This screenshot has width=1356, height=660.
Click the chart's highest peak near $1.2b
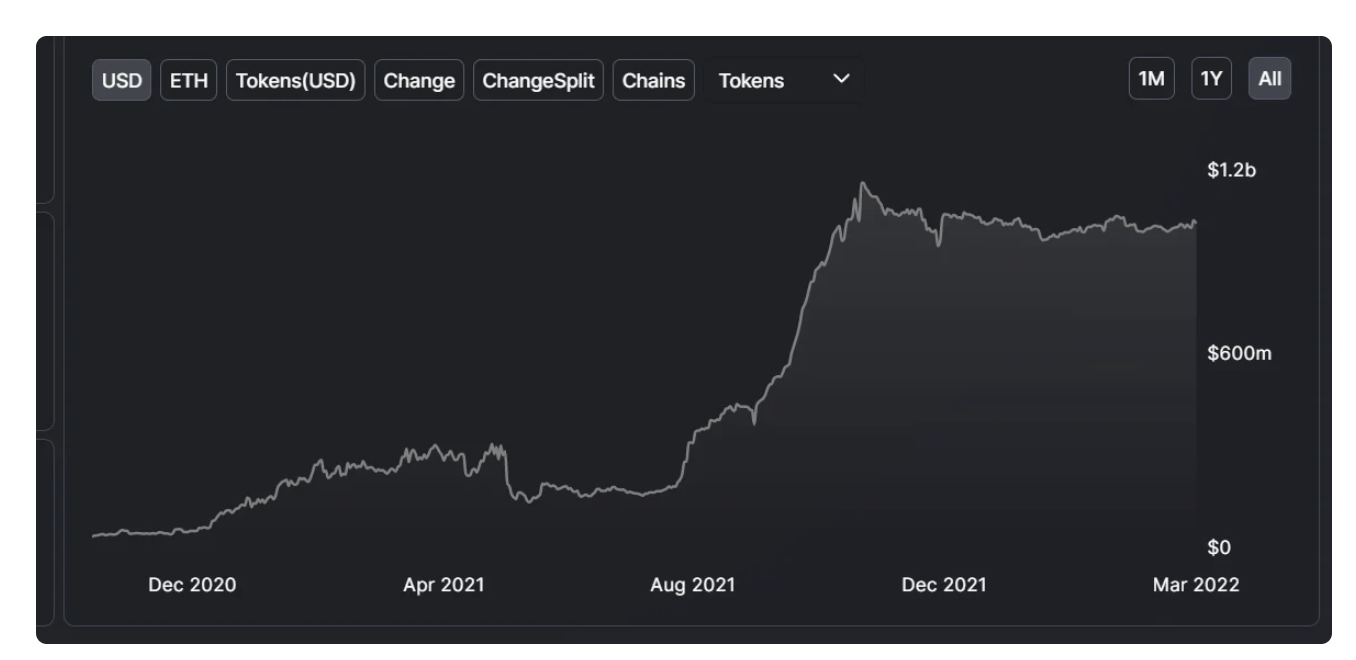862,184
